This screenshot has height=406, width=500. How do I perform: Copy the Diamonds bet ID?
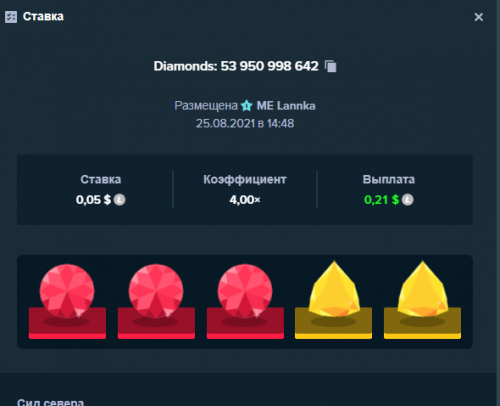pos(331,66)
